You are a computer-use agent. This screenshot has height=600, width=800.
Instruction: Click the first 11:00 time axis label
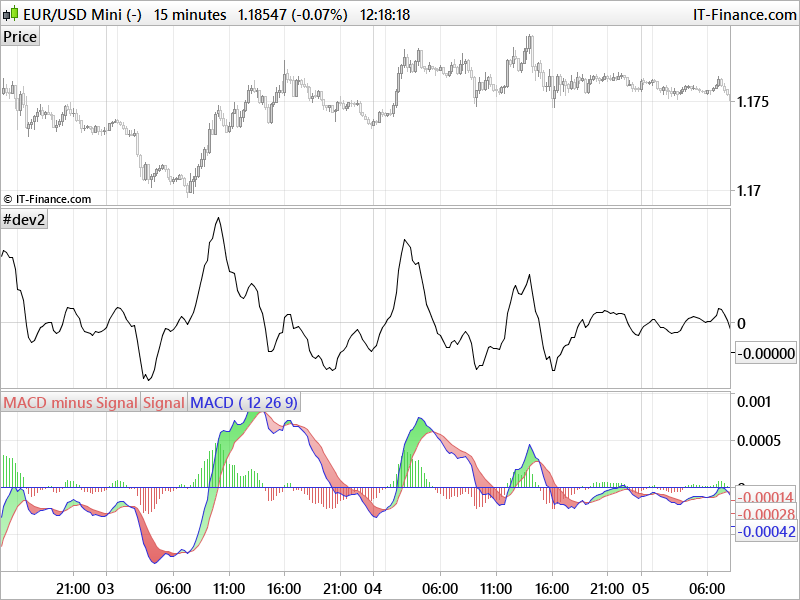pyautogui.click(x=229, y=589)
